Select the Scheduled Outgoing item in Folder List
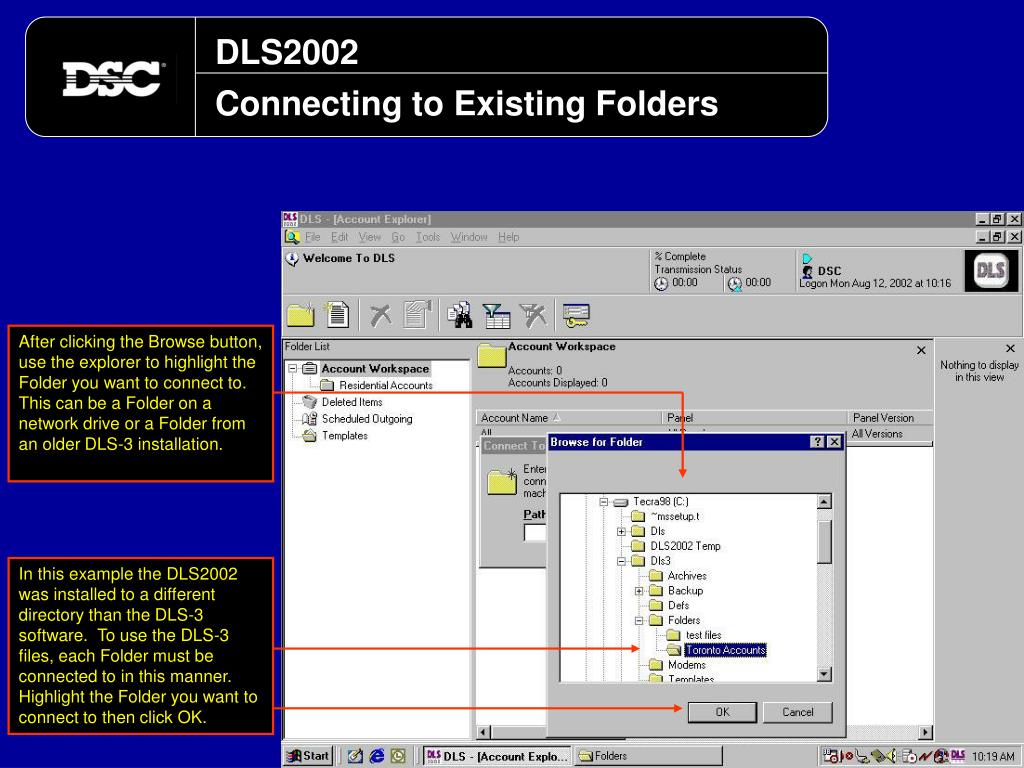 (366, 419)
